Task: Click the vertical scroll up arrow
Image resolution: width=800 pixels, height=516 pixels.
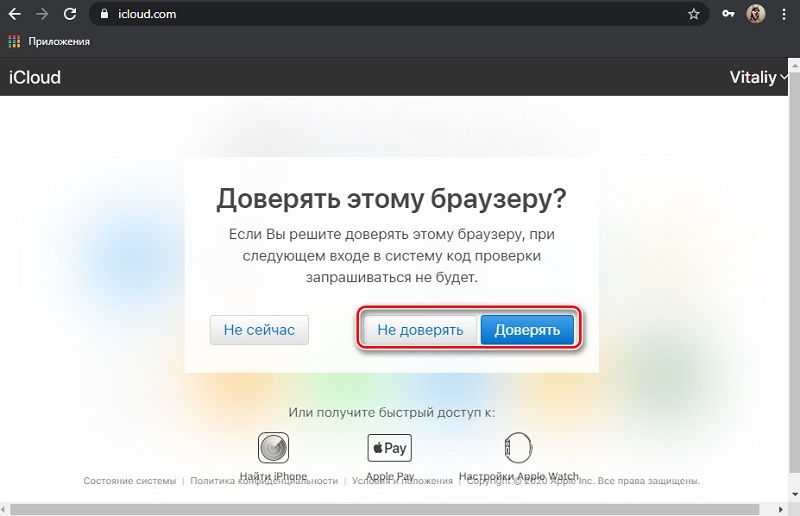Action: pos(794,64)
